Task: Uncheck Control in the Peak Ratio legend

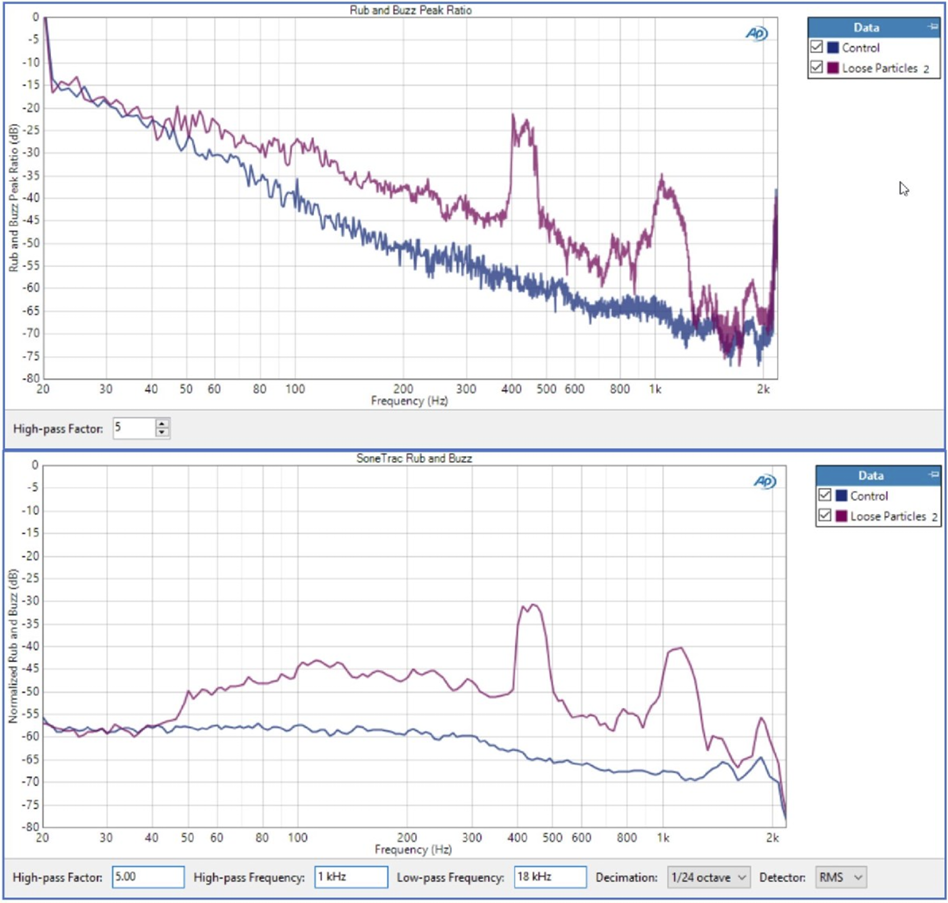Action: click(x=818, y=48)
